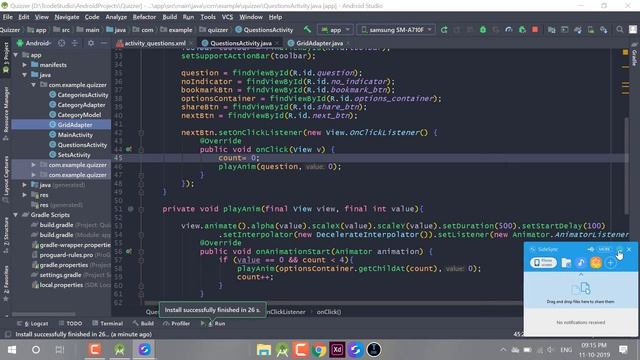Click Windows Start button
Viewport: 640px width, 360px height.
12,350
